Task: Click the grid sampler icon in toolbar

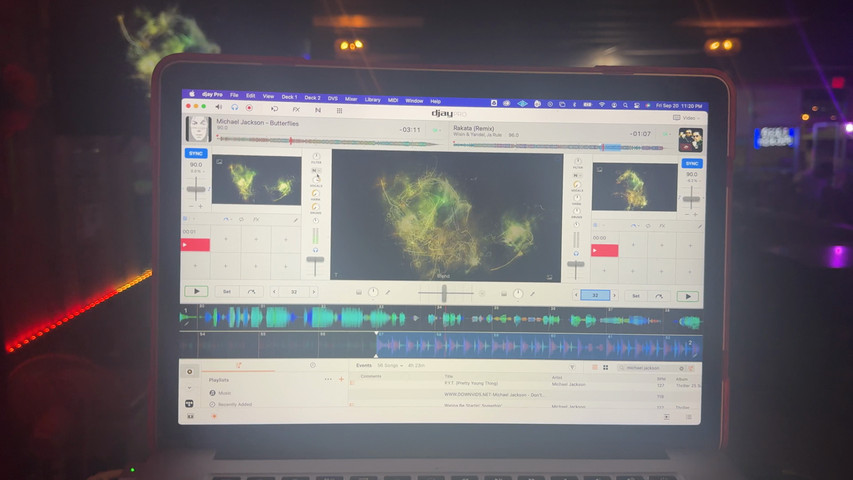Action: [339, 110]
